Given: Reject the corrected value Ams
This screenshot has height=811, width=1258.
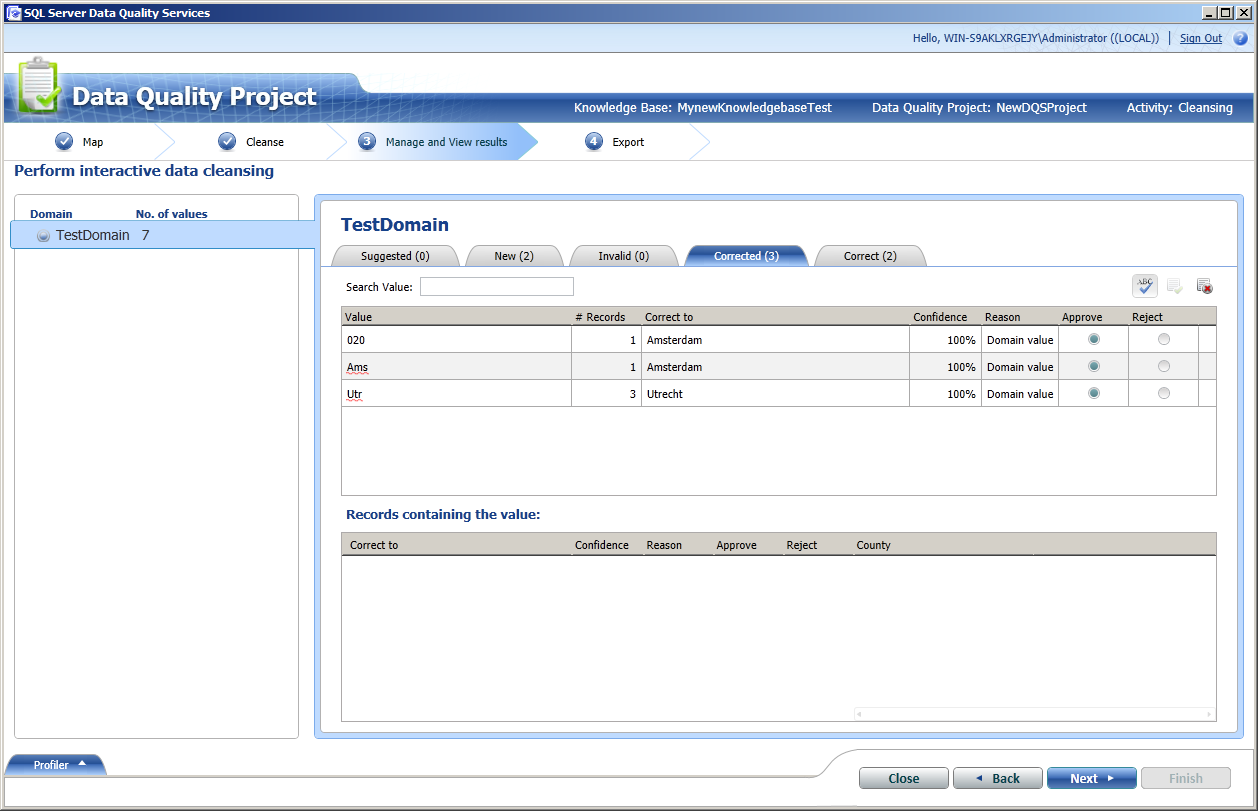Looking at the screenshot, I should click(1163, 366).
